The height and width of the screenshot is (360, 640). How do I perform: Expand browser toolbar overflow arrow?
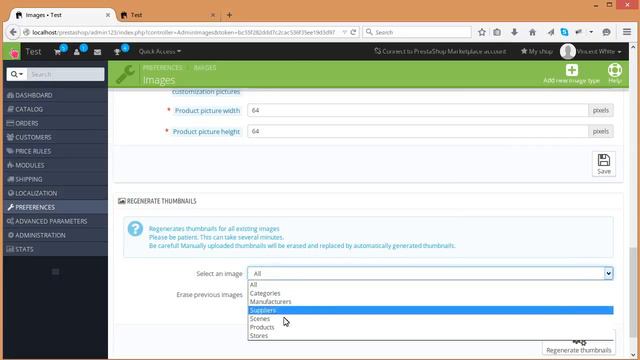(591, 32)
